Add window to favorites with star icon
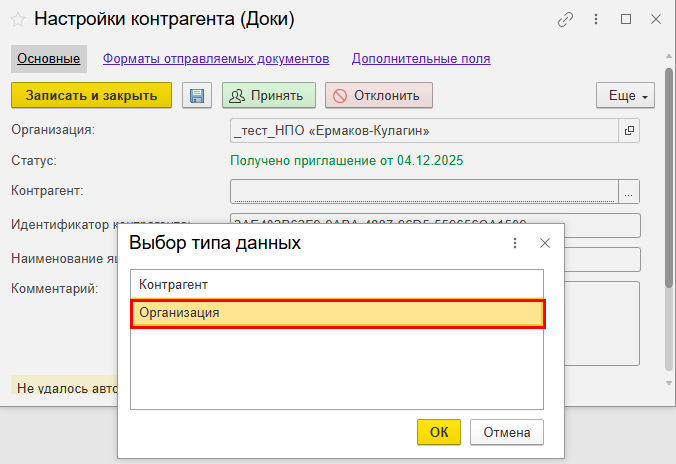The image size is (676, 464). pyautogui.click(x=19, y=19)
